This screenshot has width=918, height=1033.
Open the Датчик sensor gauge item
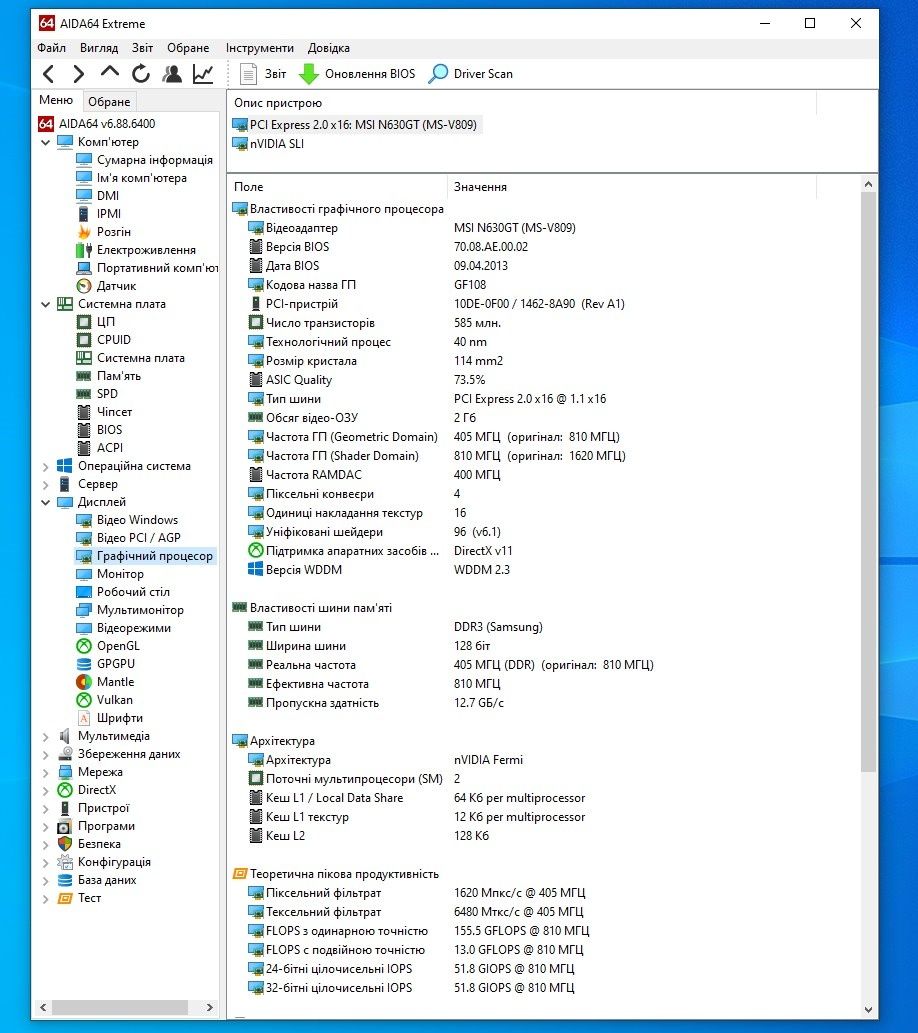(106, 286)
